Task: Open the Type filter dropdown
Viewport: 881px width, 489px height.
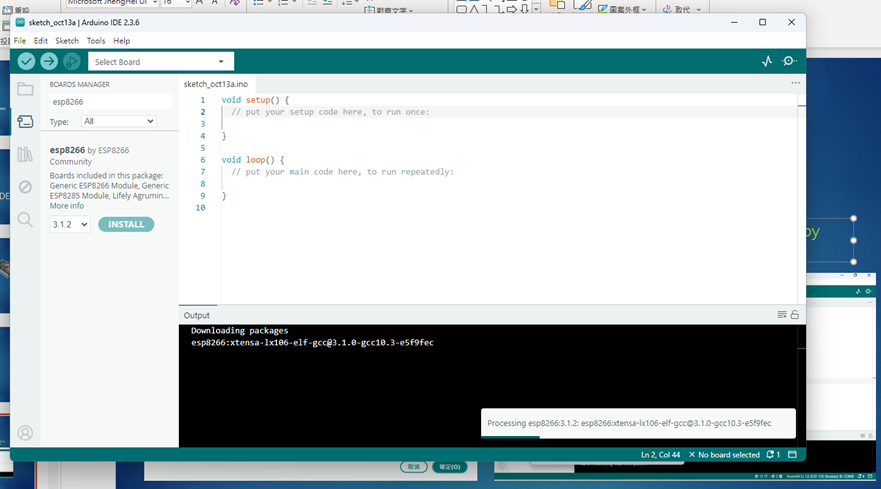Action: 119,121
